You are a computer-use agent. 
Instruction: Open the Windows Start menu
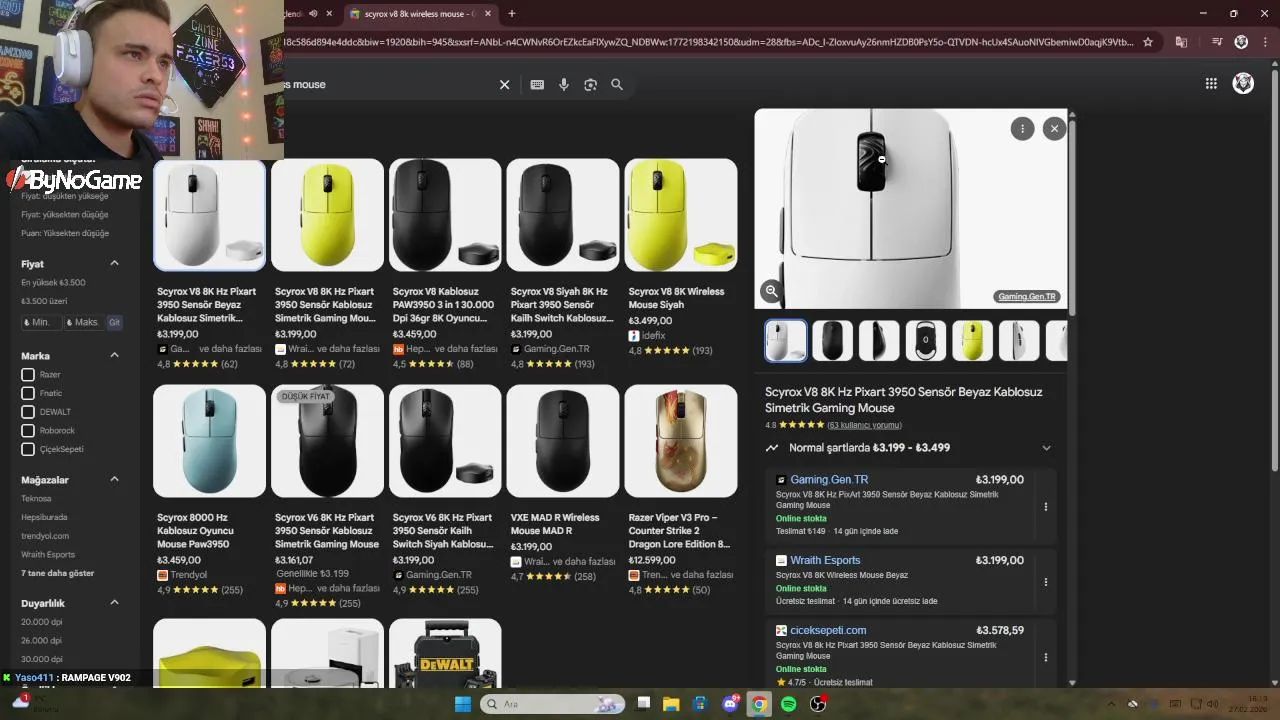pos(462,704)
